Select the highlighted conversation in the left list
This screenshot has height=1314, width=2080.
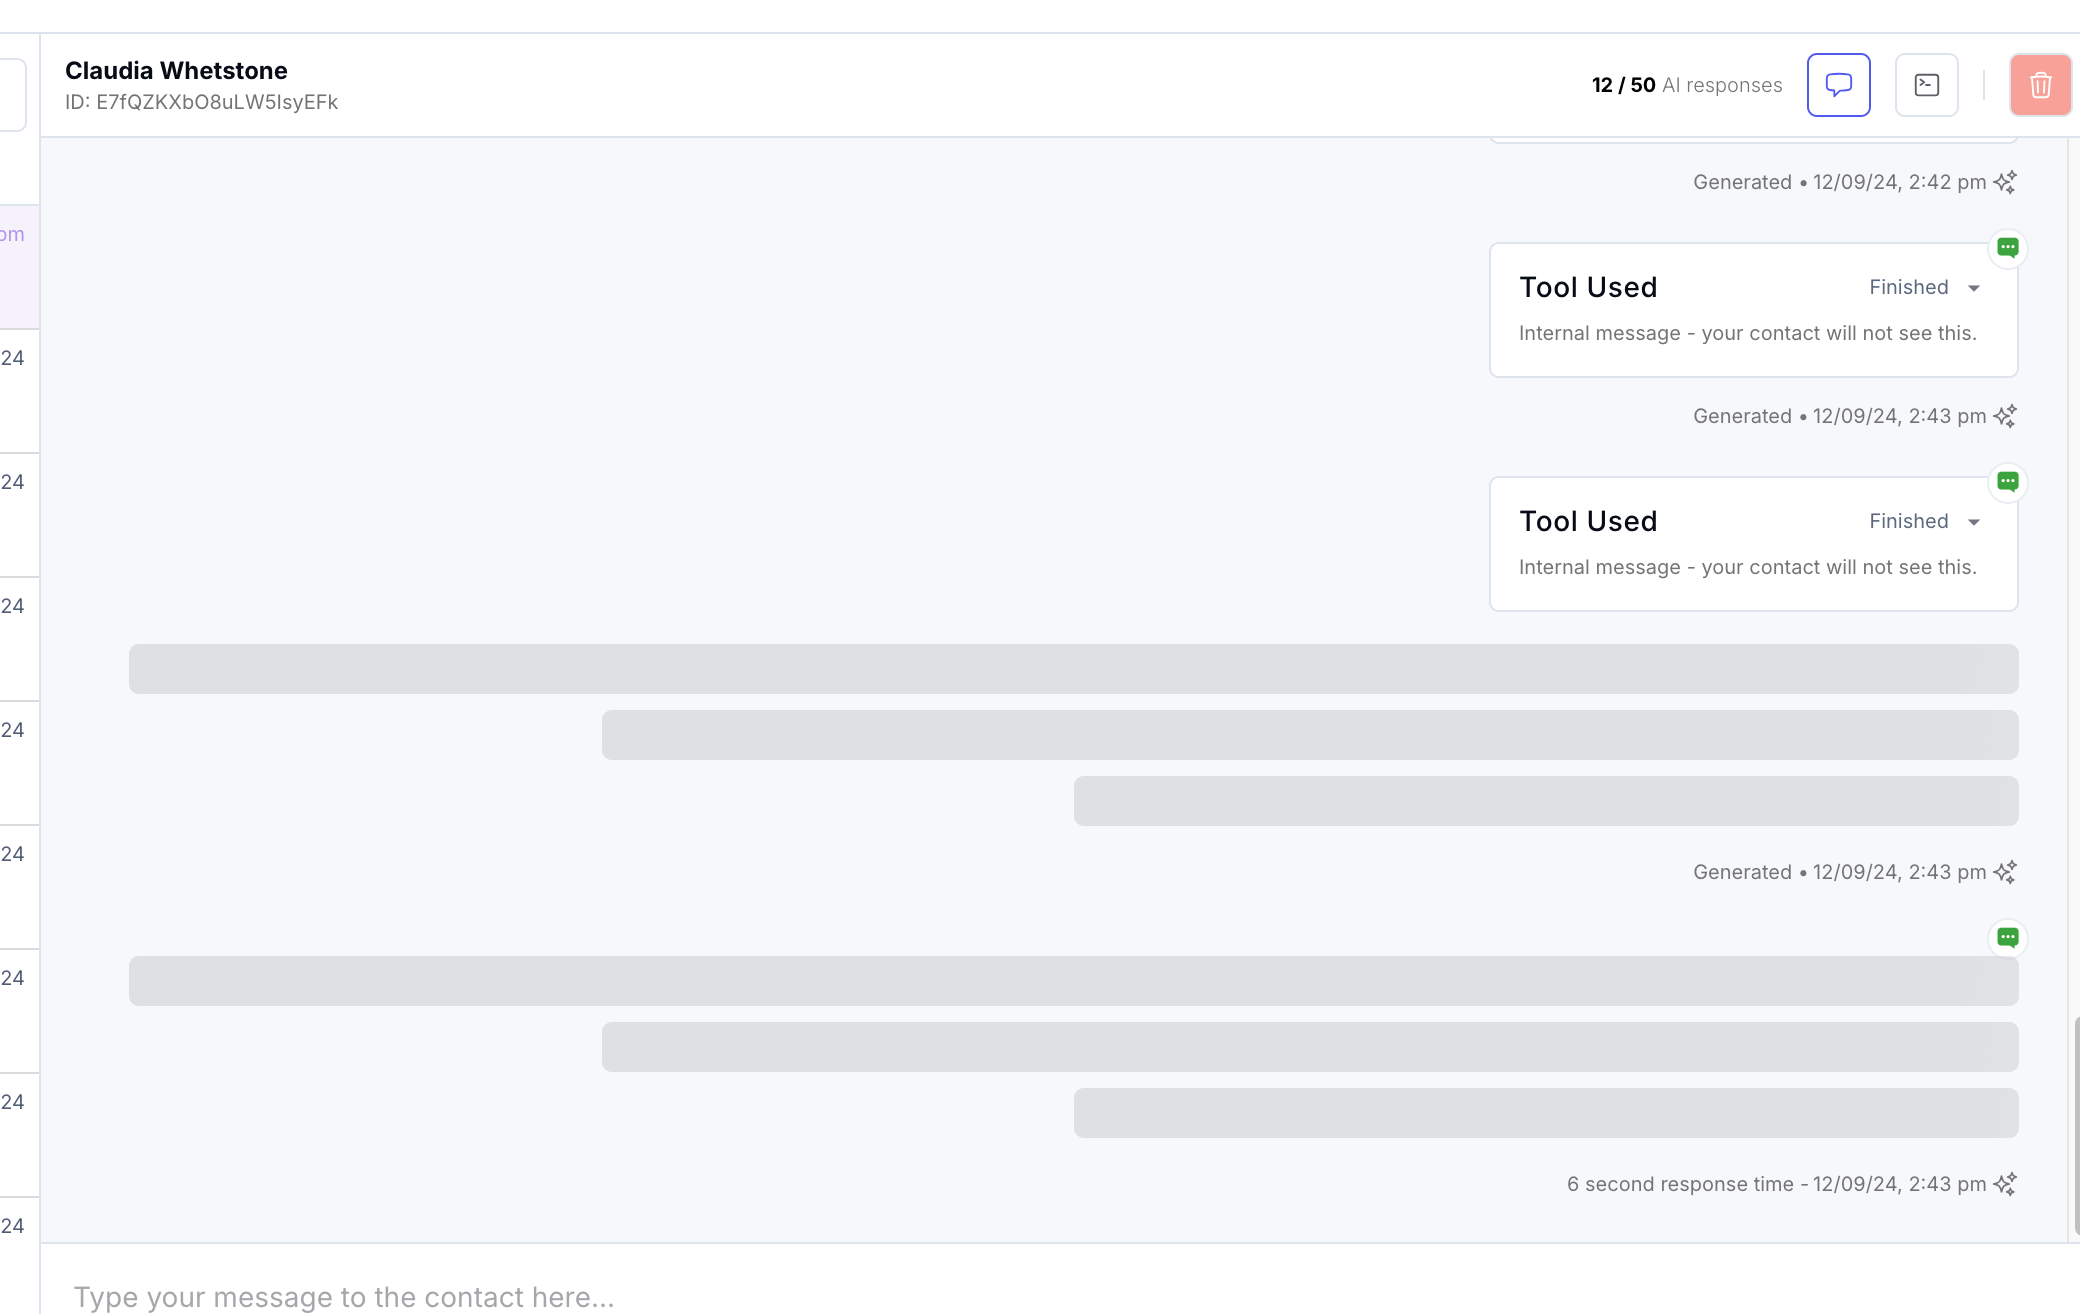pos(18,266)
